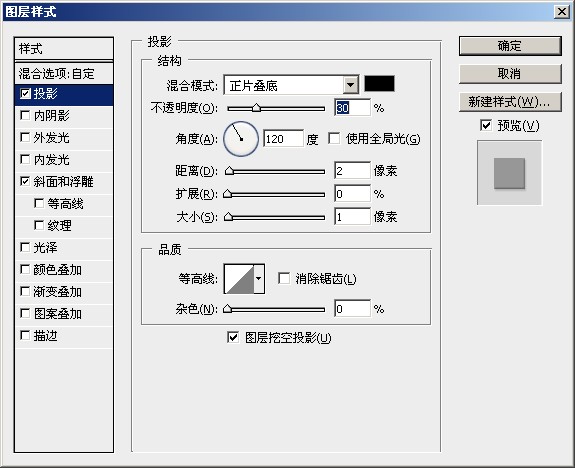The width and height of the screenshot is (575, 468).
Task: Select 混合选项:自定 entry
Action: click(x=64, y=73)
